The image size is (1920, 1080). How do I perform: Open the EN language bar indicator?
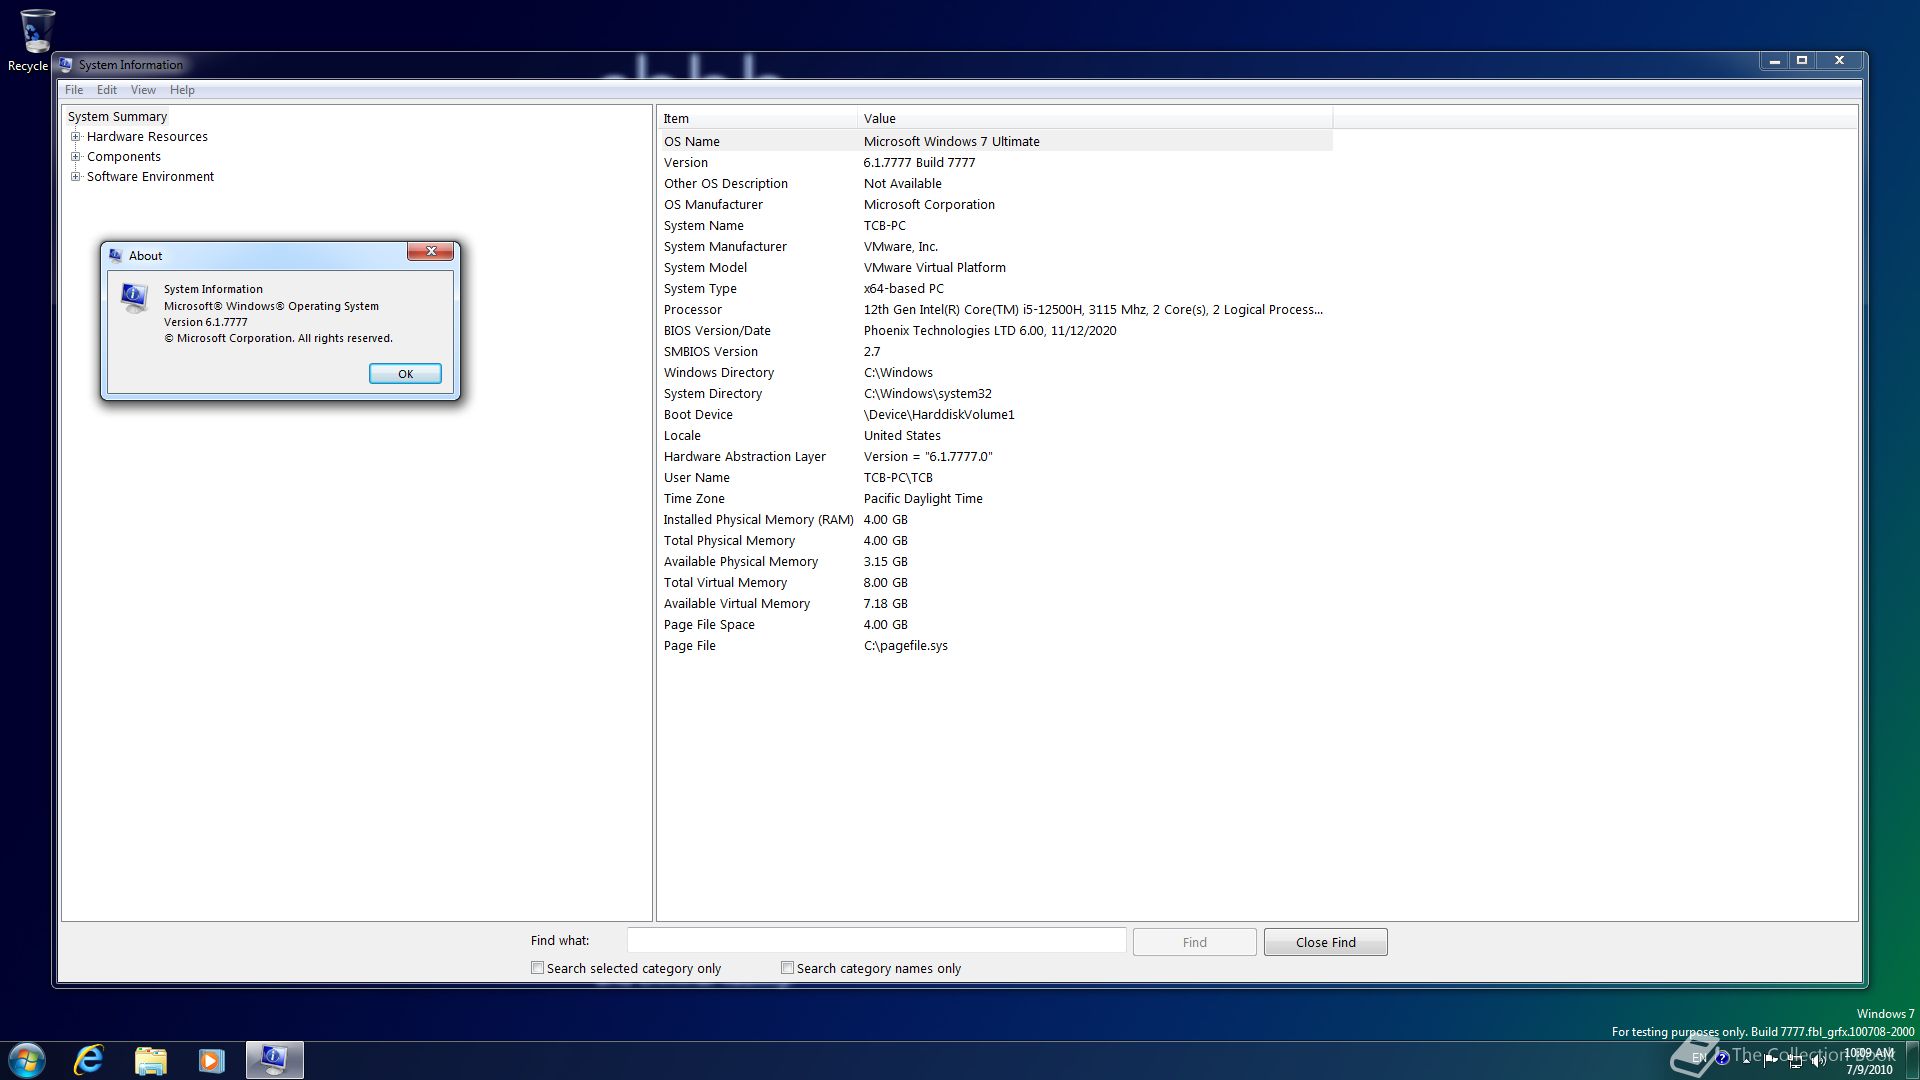click(x=1699, y=1057)
